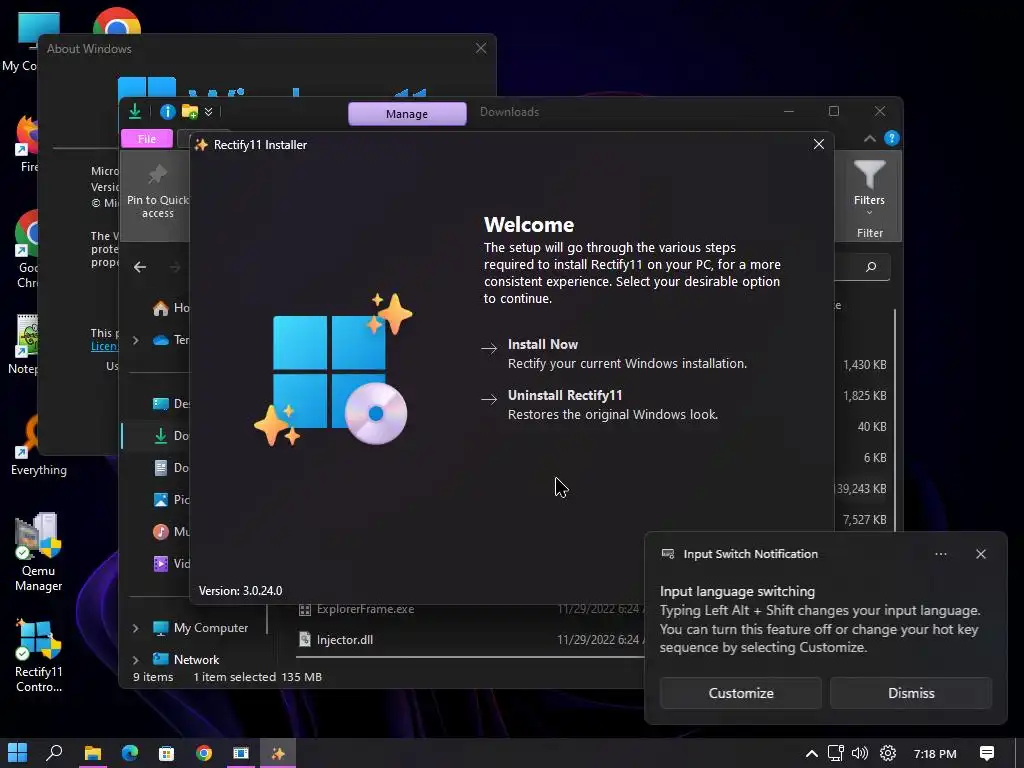Image resolution: width=1024 pixels, height=768 pixels.
Task: Click Customize in Input Switch Notification
Action: (741, 693)
